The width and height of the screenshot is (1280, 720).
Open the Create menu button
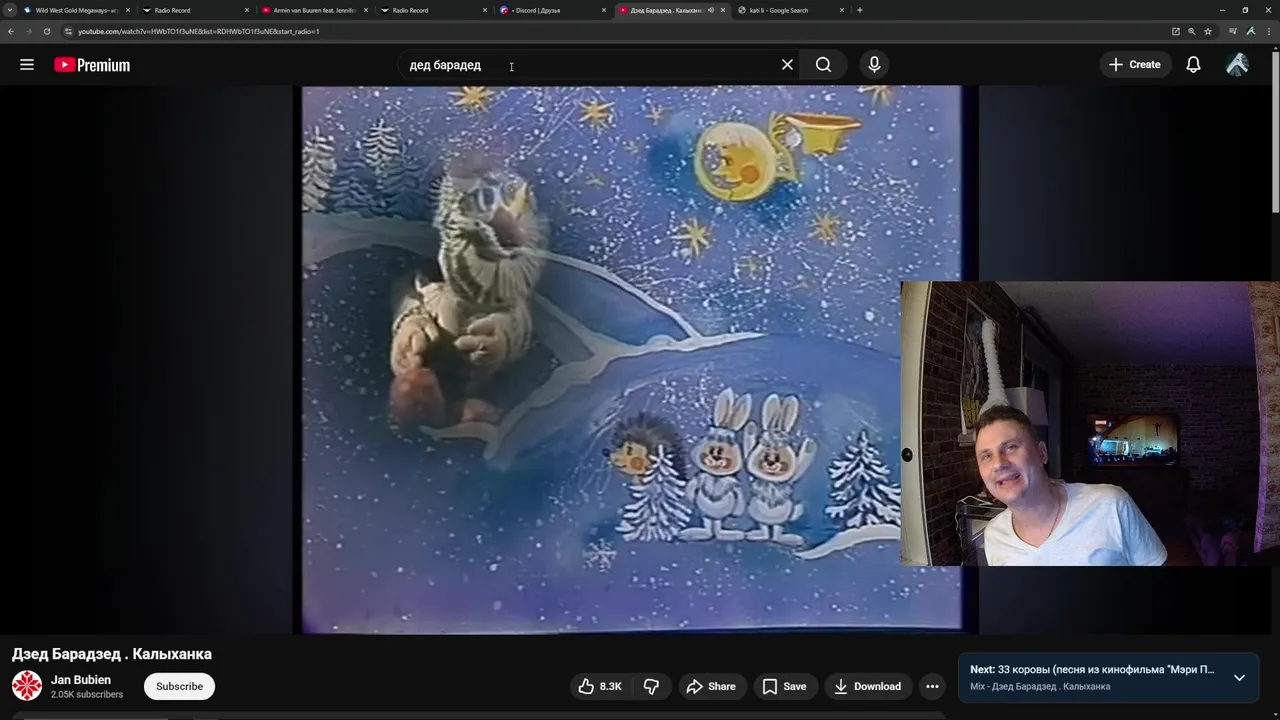[1134, 65]
